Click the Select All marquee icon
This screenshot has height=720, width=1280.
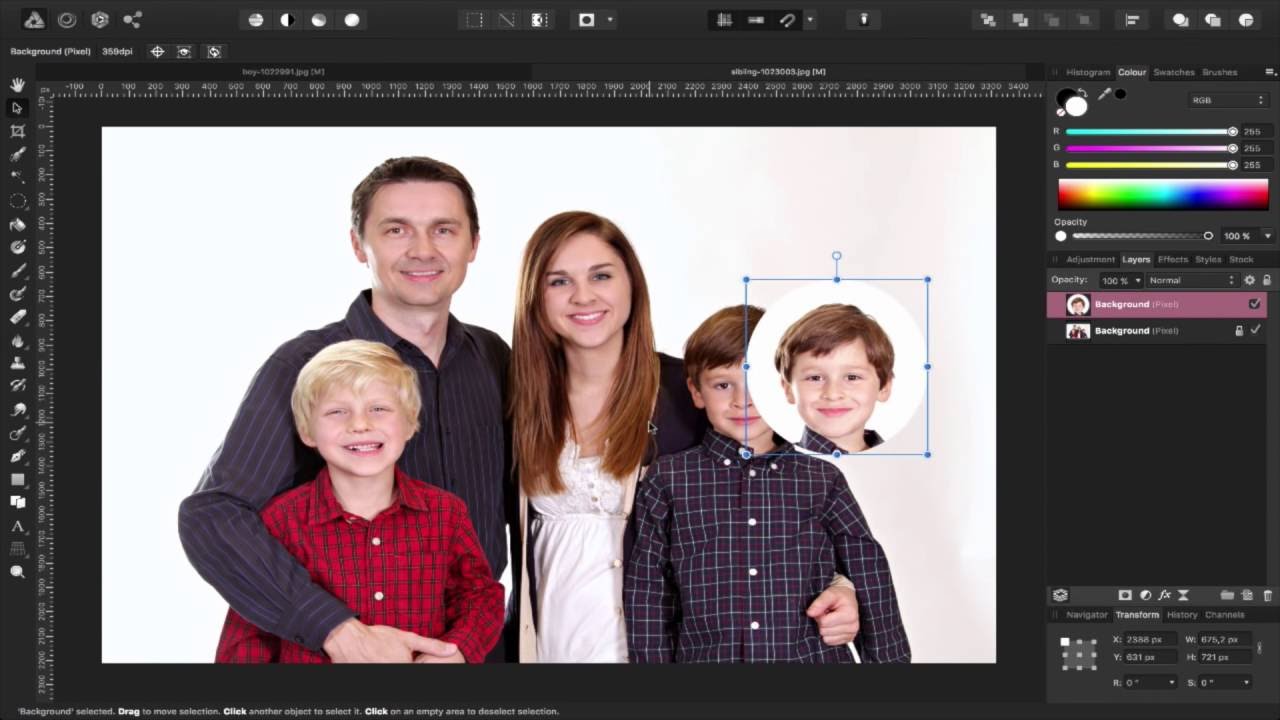pos(475,20)
